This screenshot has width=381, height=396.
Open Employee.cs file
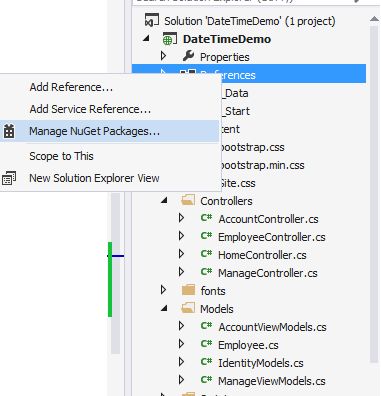[248, 345]
